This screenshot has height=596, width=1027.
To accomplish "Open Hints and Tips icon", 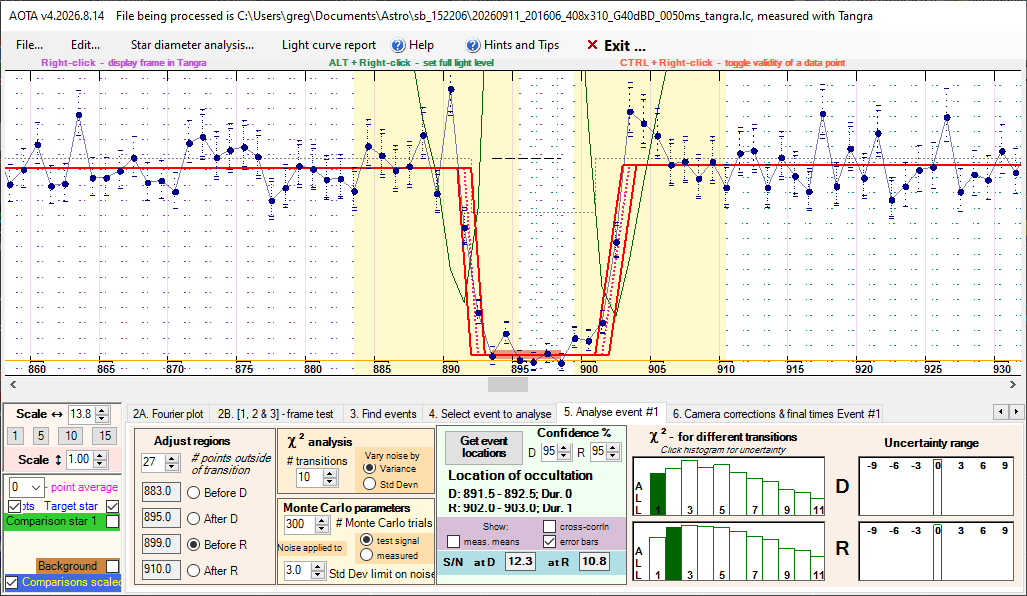I will (x=473, y=45).
